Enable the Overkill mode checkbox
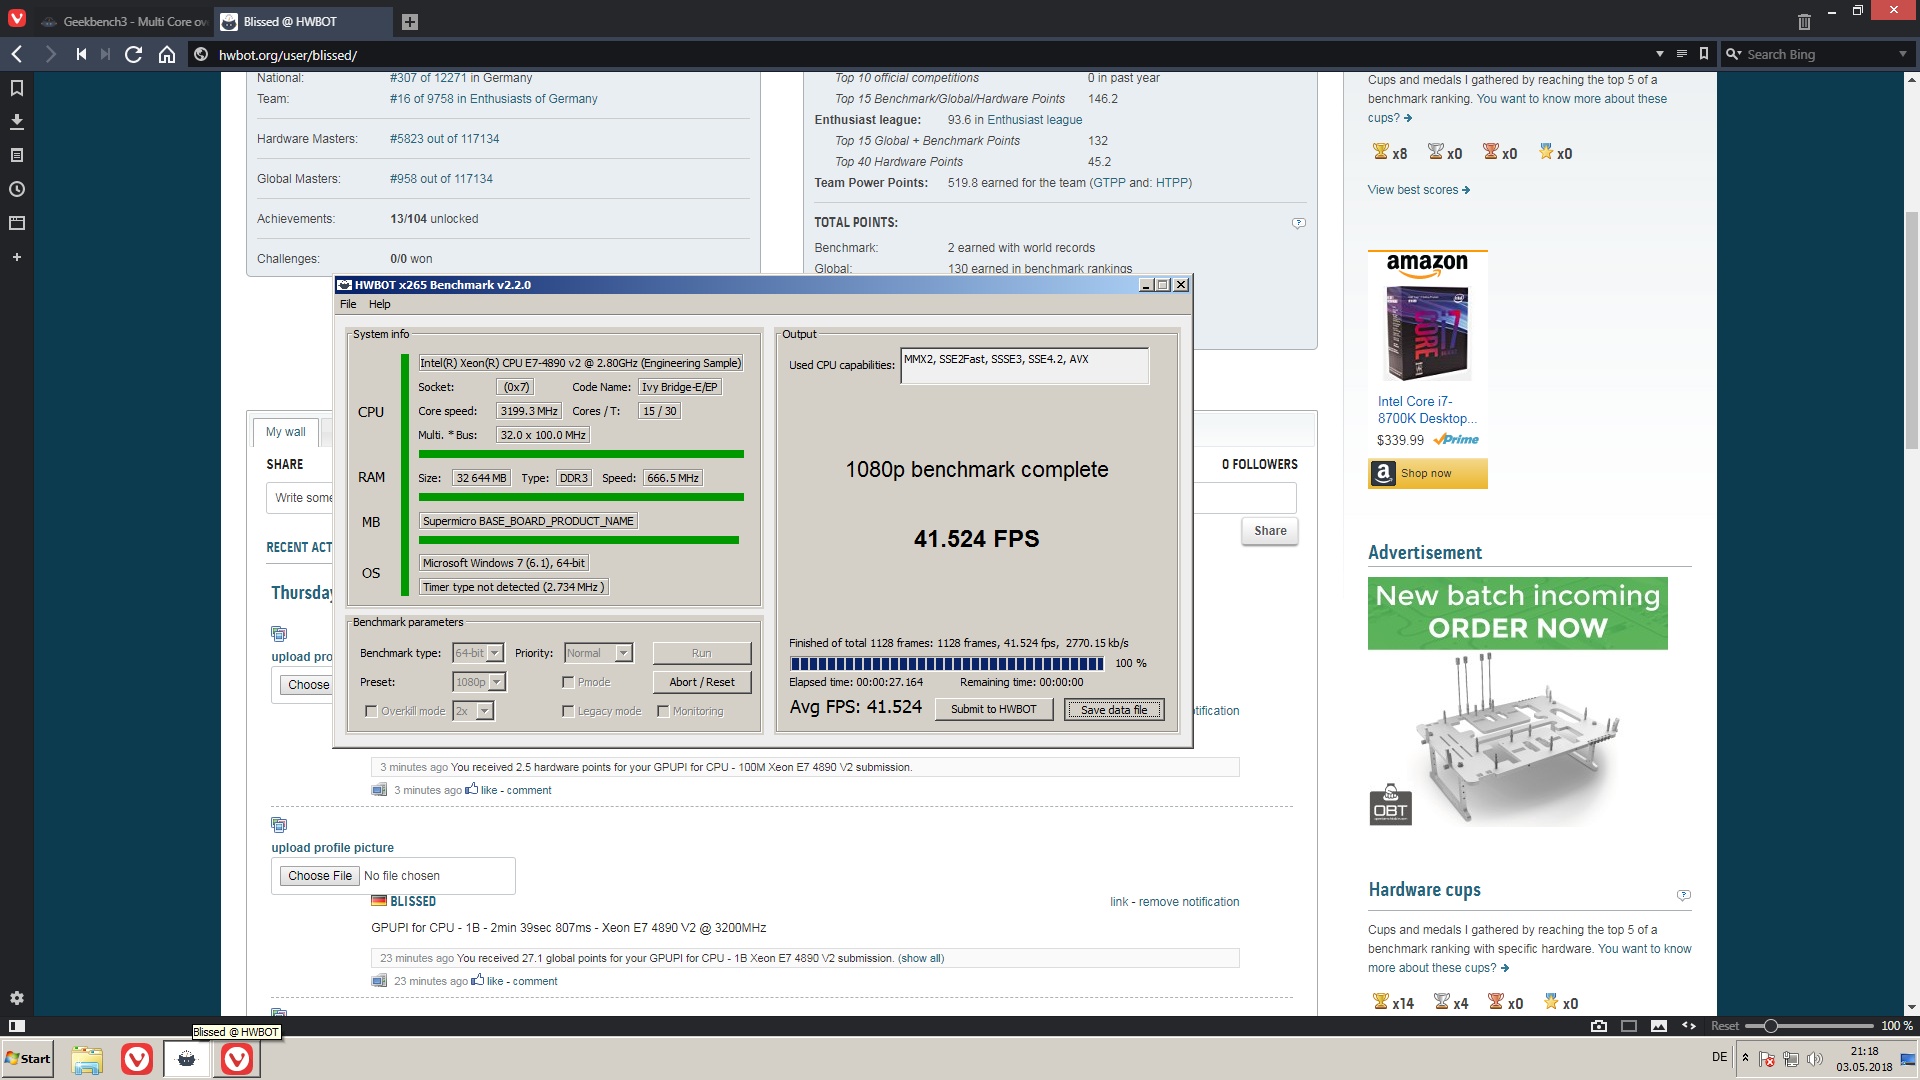Image resolution: width=1920 pixels, height=1080 pixels. tap(371, 711)
